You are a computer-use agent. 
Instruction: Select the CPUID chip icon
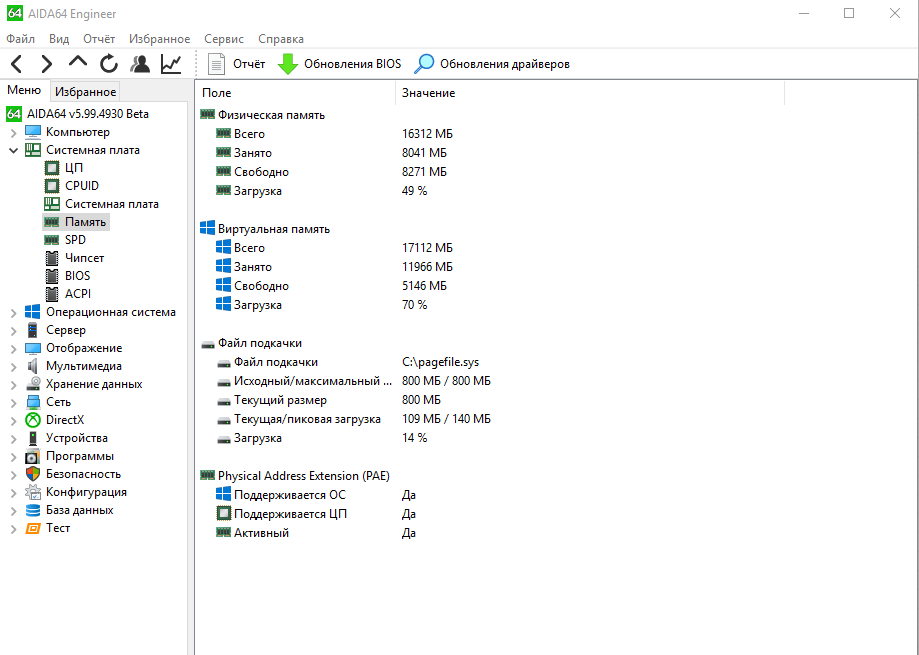pos(52,186)
